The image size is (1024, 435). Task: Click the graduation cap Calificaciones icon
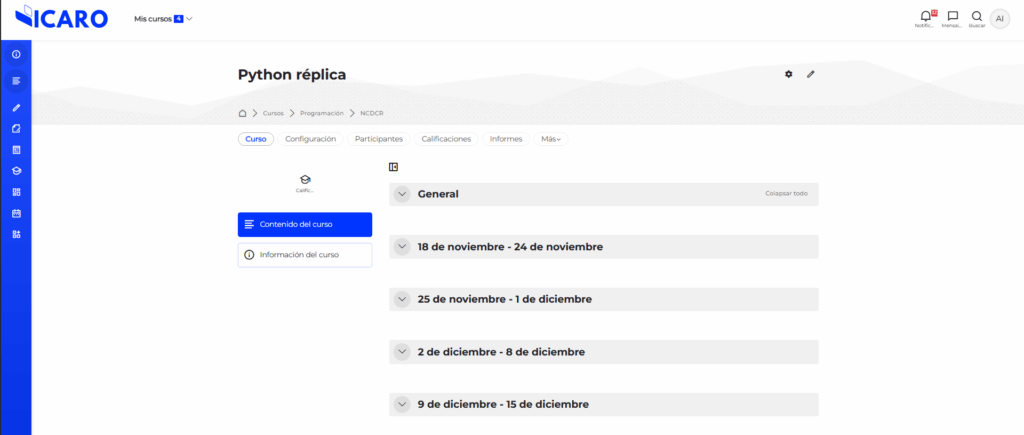pos(305,179)
